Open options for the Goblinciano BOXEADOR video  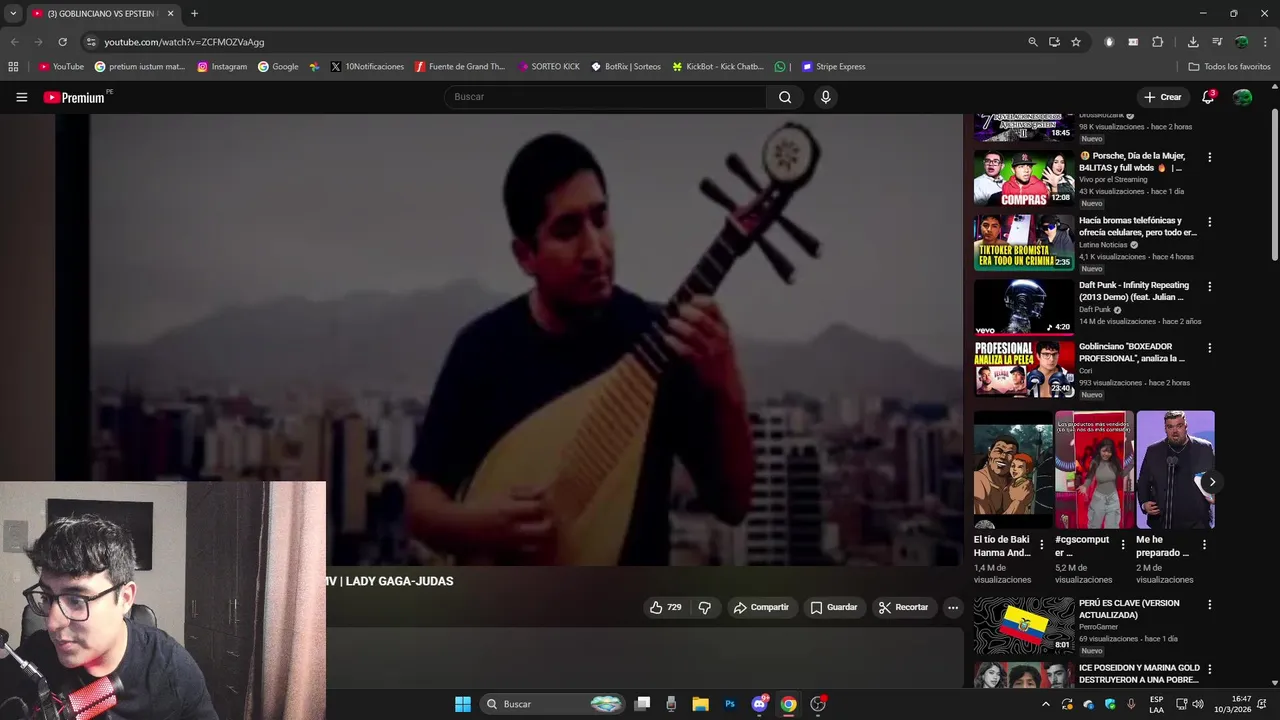pos(1209,348)
